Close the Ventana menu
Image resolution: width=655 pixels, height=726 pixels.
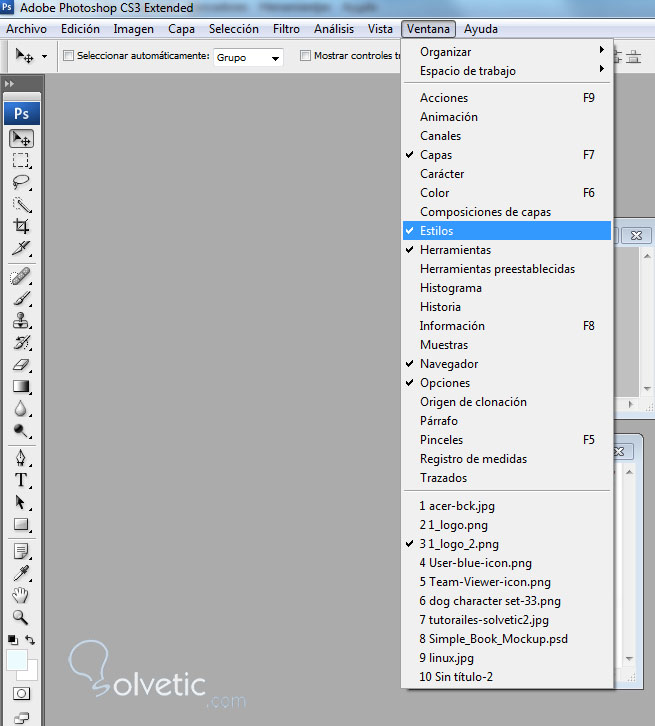[428, 29]
